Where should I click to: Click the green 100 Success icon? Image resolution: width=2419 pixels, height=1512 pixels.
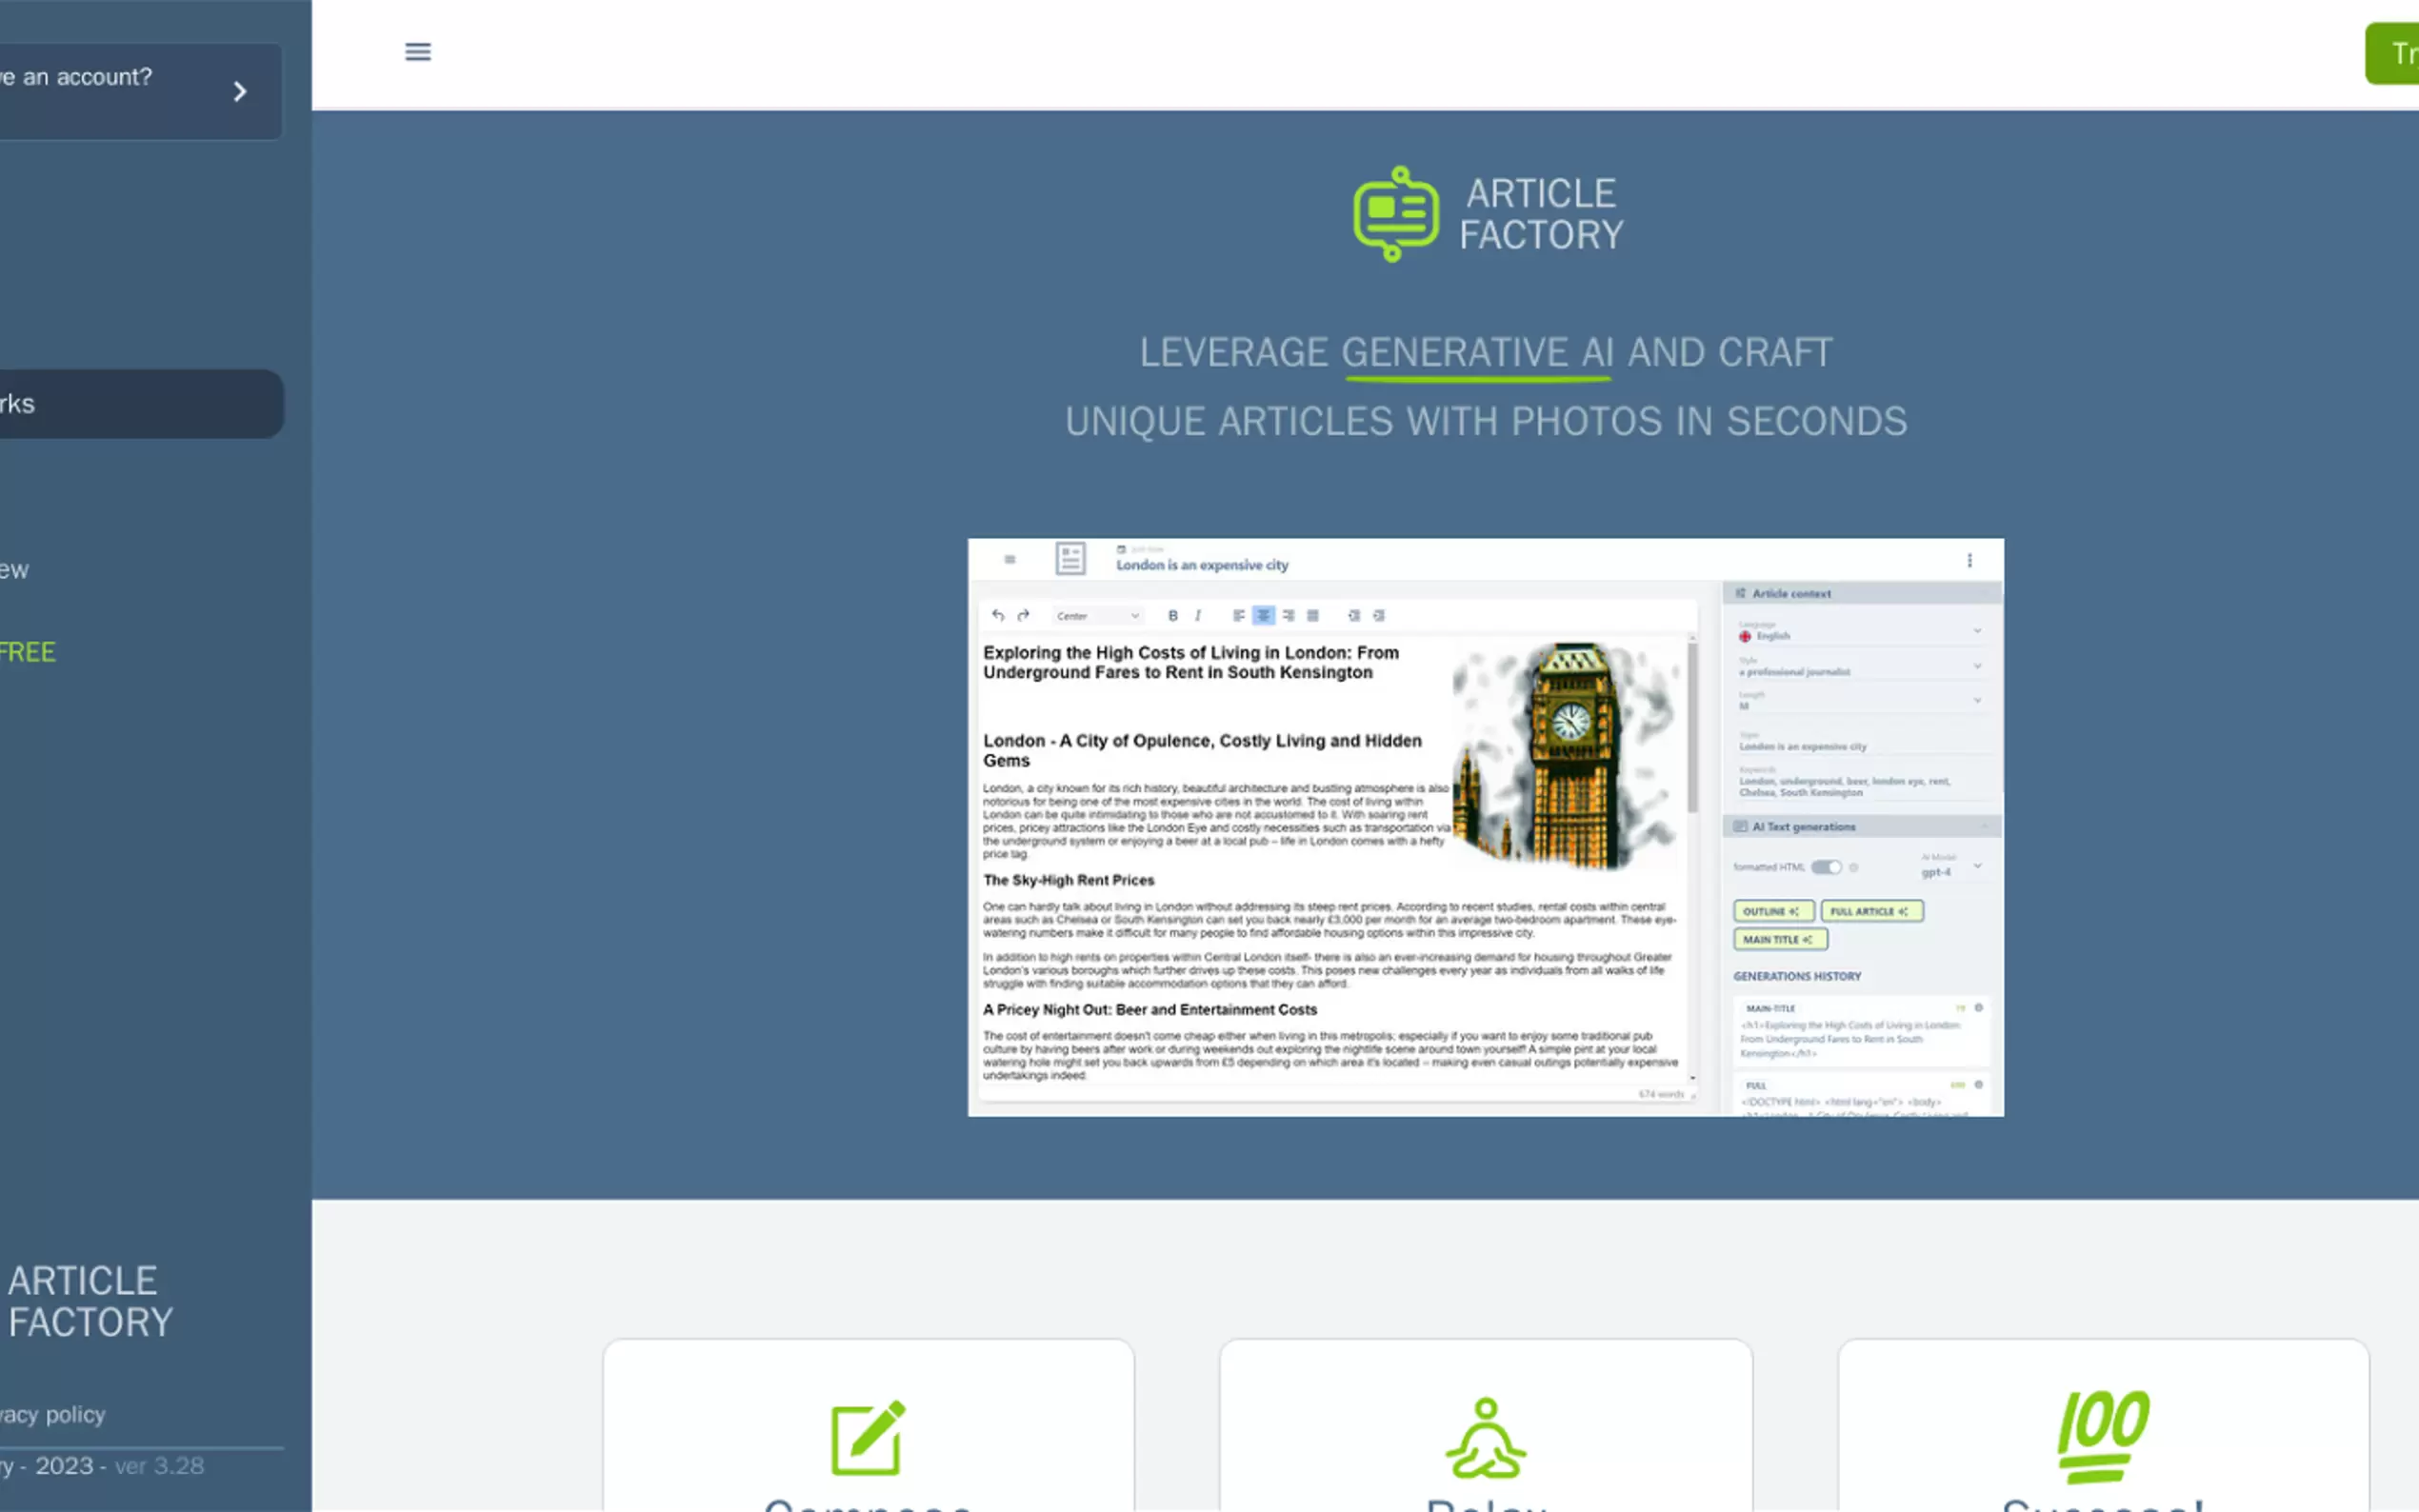coord(2102,1436)
